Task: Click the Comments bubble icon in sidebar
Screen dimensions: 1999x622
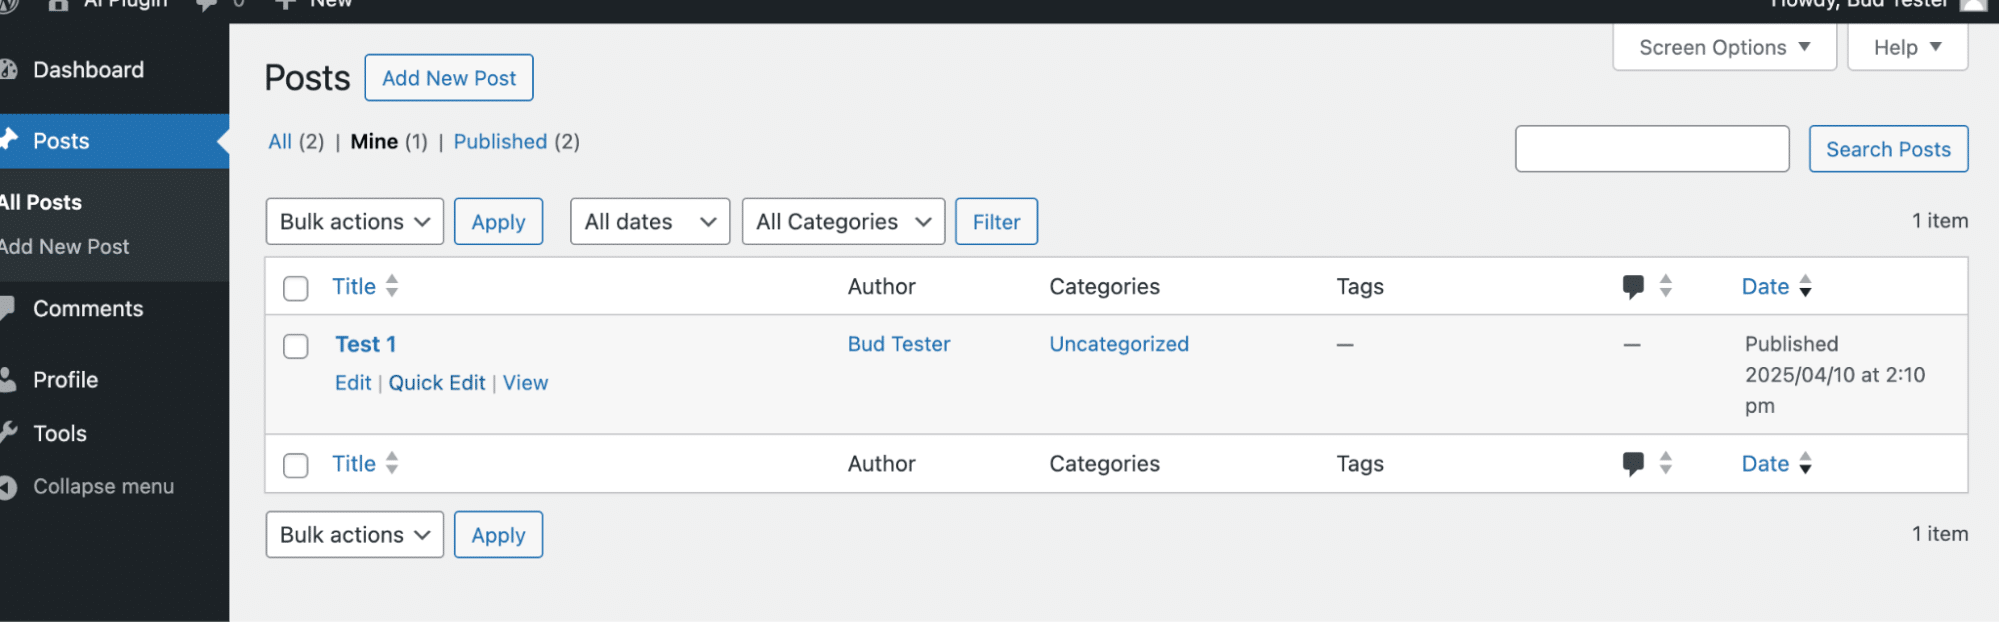Action: [7, 309]
